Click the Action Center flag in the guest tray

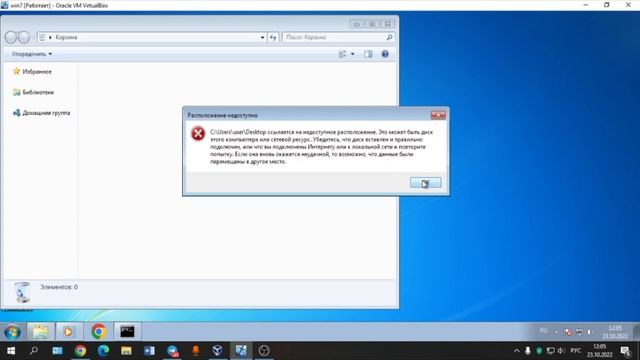tap(568, 332)
